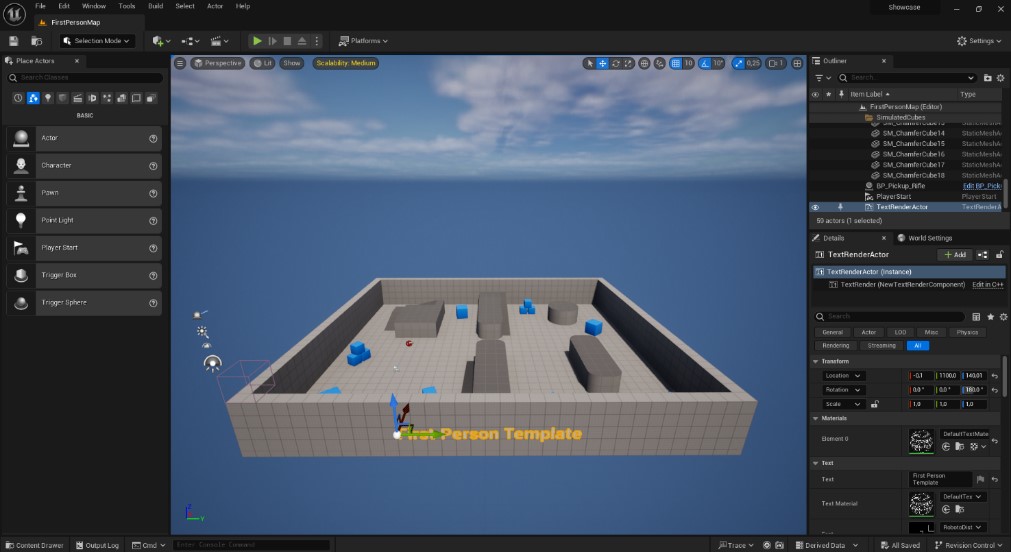Click the Advance Frame button

coord(272,41)
